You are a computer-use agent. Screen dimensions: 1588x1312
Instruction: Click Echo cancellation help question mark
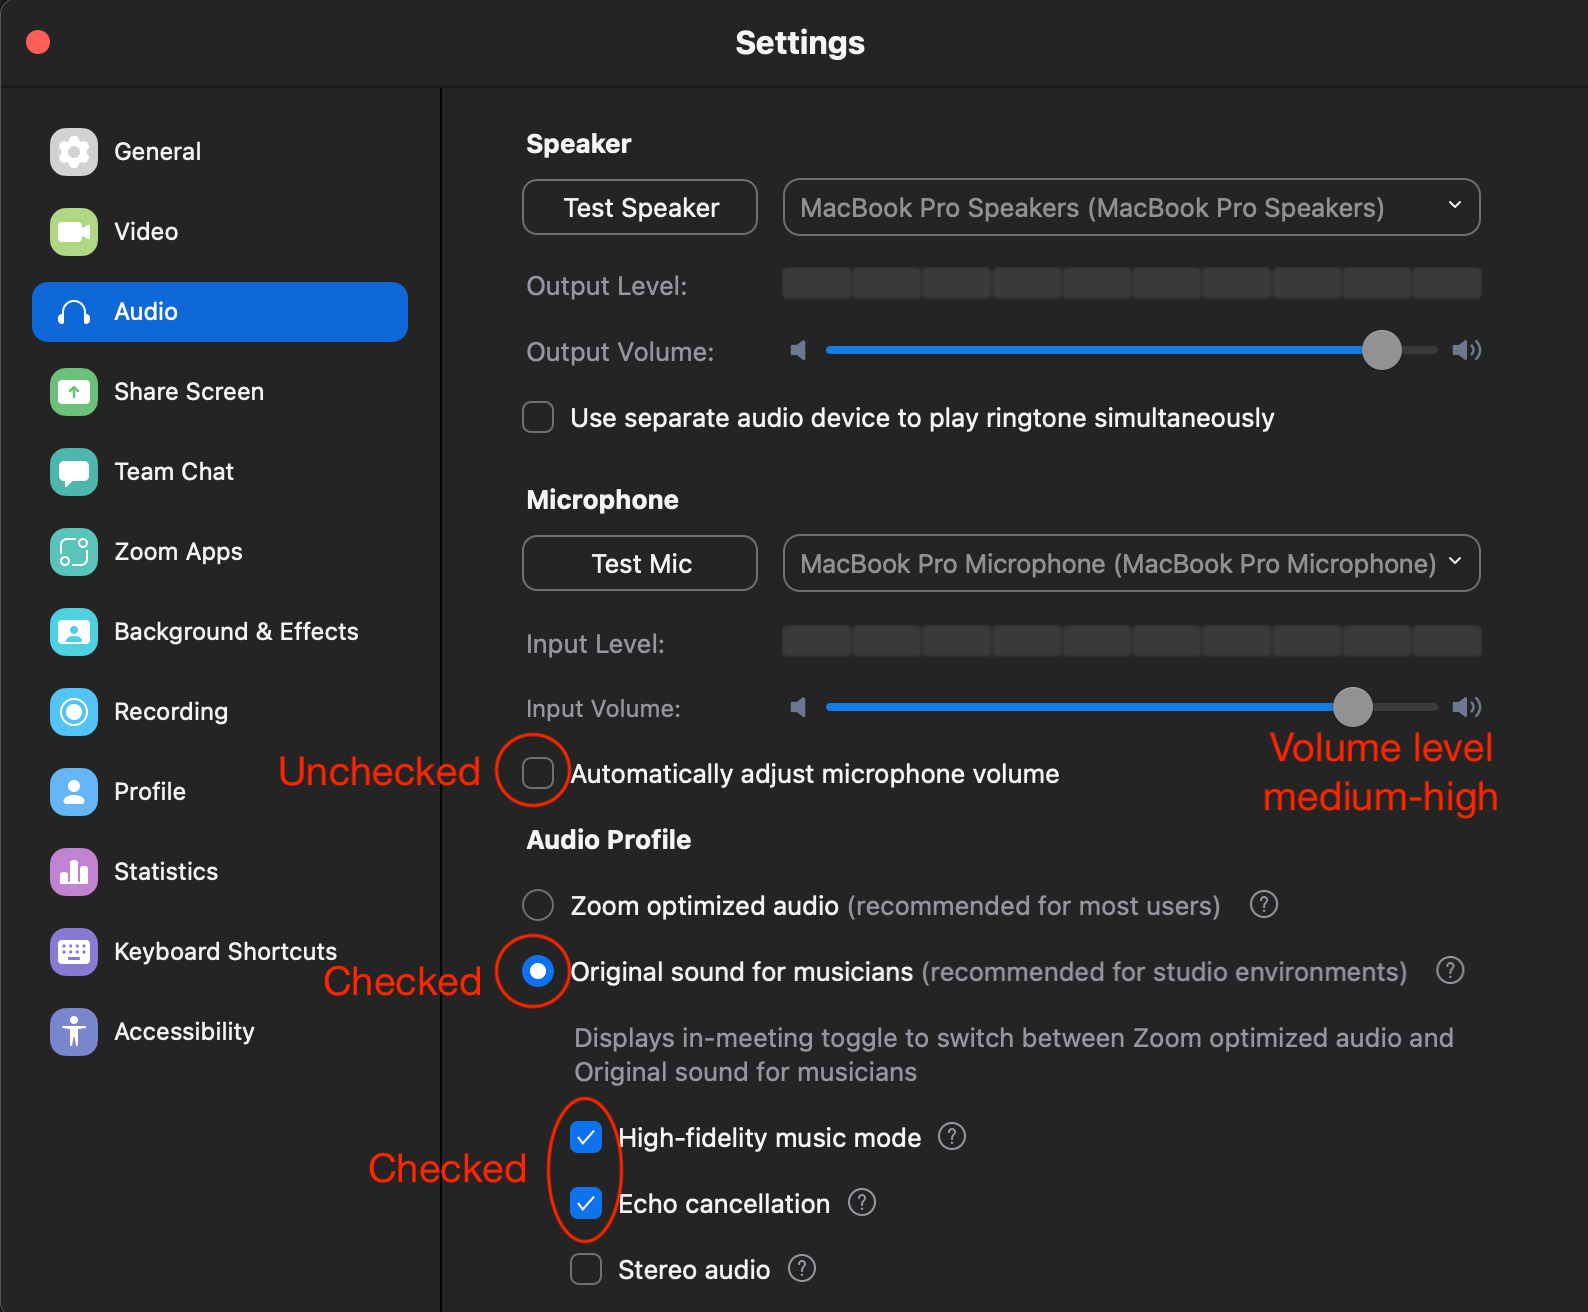tap(860, 1203)
